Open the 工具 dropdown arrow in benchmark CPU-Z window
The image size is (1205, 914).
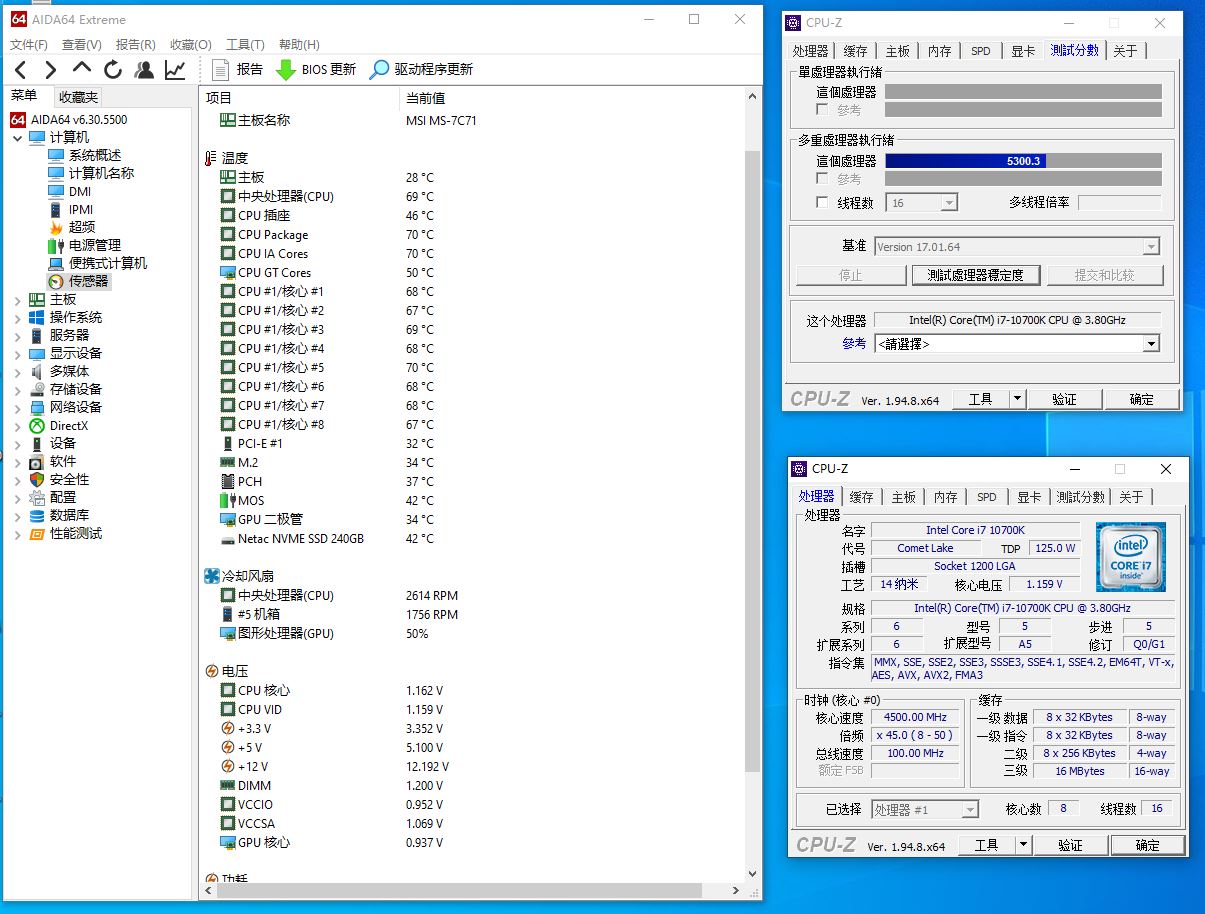[x=1017, y=399]
